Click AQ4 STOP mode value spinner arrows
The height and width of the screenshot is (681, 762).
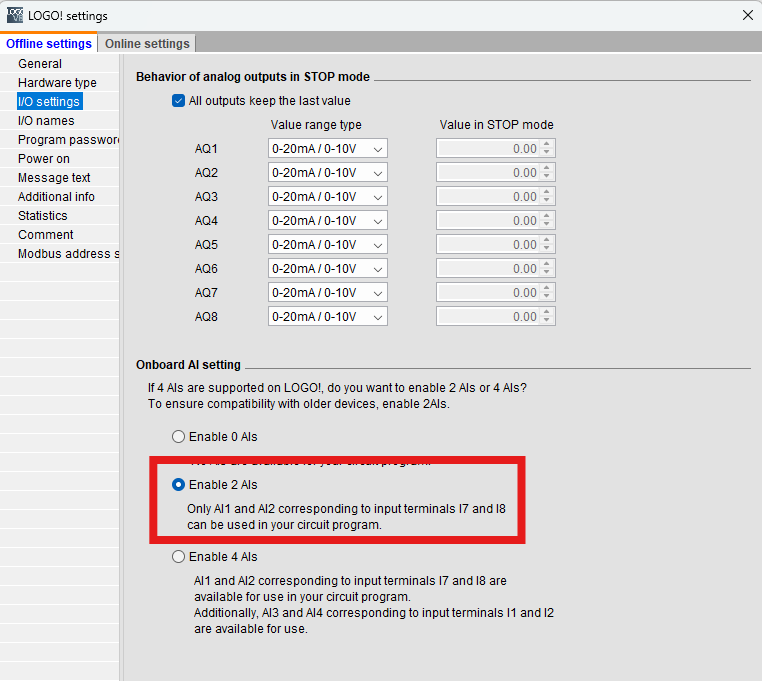547,221
